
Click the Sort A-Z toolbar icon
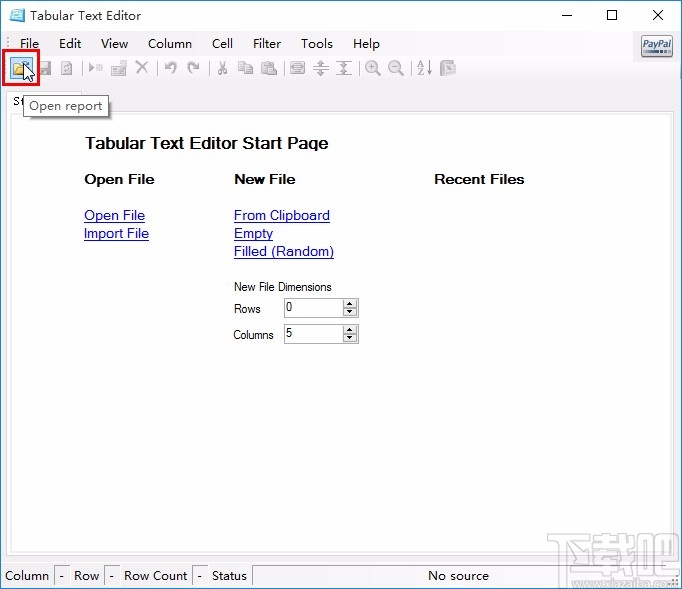click(424, 68)
